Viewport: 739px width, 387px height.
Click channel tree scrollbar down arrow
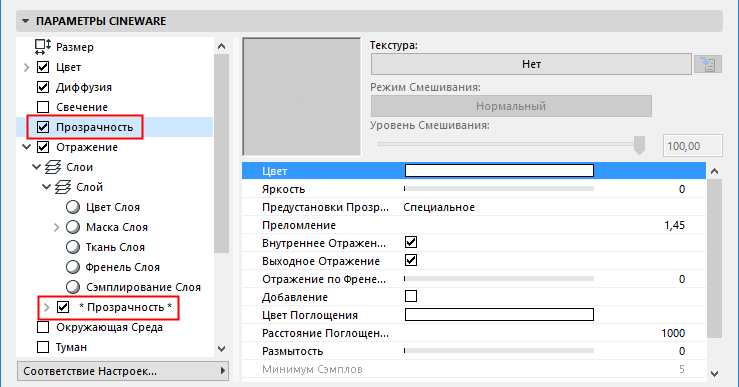coord(222,349)
